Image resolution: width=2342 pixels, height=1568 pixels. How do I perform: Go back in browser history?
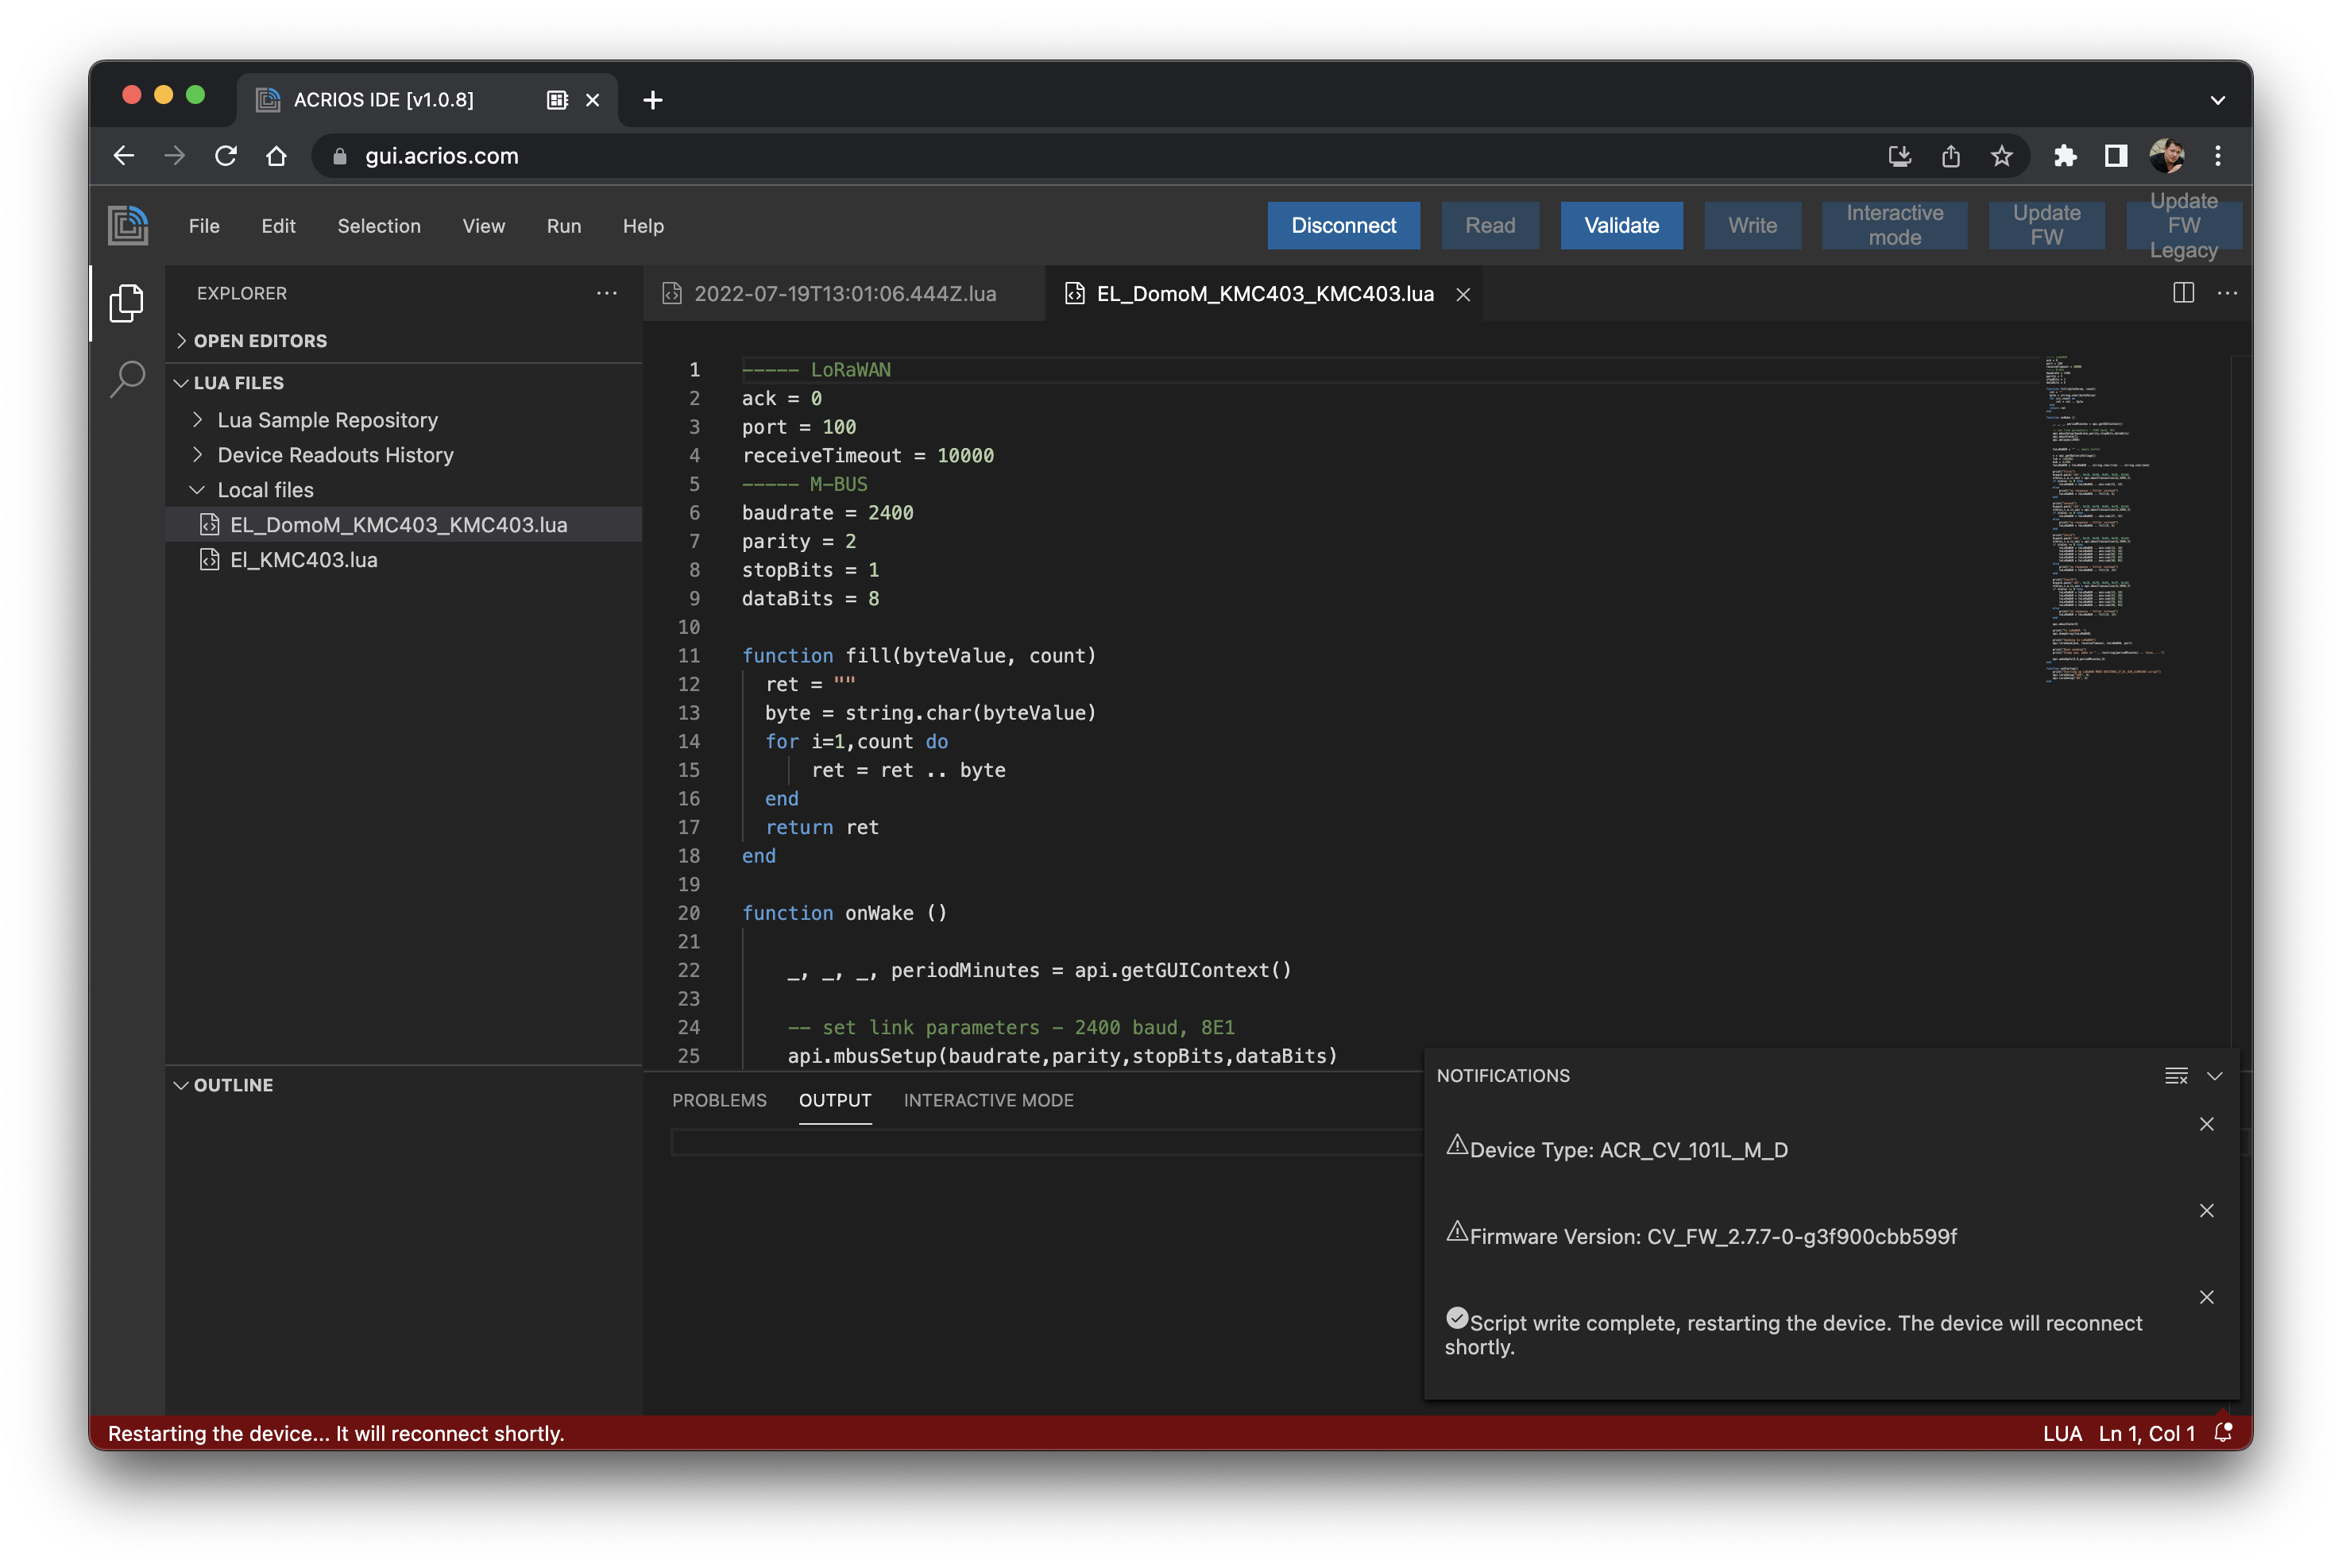point(124,156)
